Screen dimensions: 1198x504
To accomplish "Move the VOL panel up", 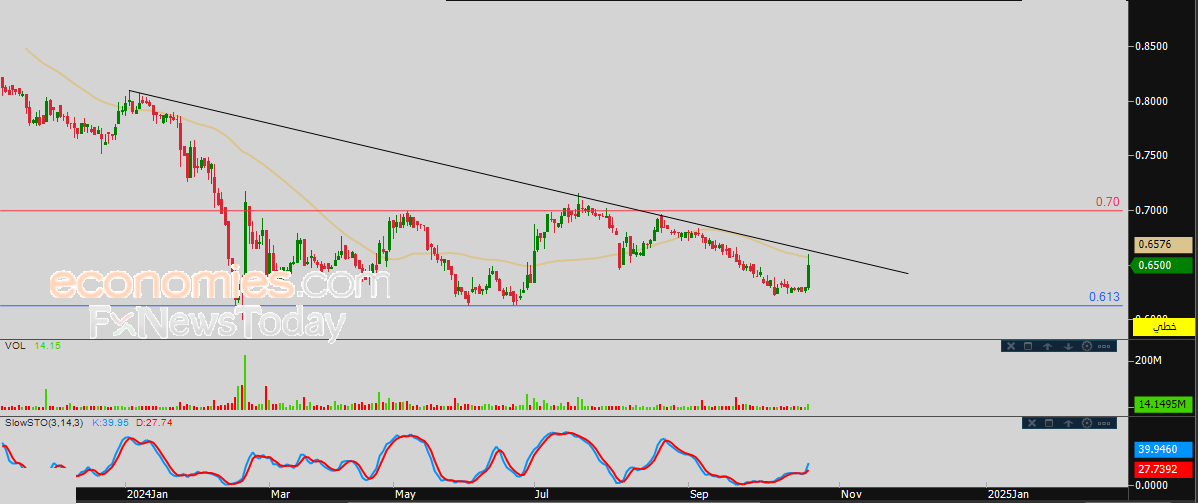I will tap(1047, 346).
